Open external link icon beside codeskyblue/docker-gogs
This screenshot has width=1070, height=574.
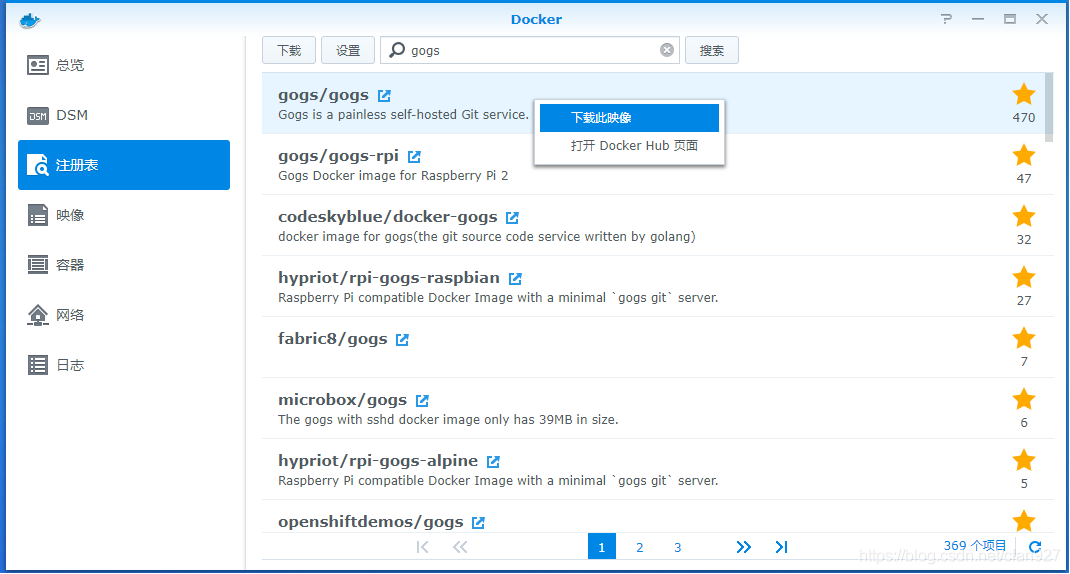[512, 218]
